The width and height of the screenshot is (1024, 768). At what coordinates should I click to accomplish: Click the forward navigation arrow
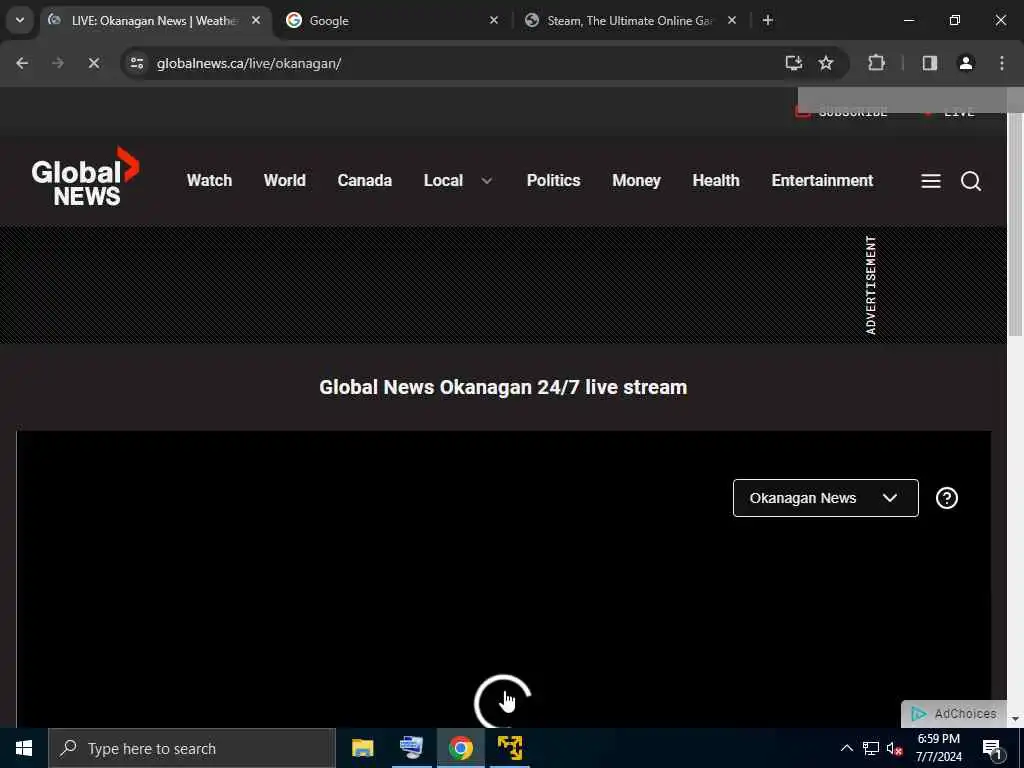[x=57, y=63]
